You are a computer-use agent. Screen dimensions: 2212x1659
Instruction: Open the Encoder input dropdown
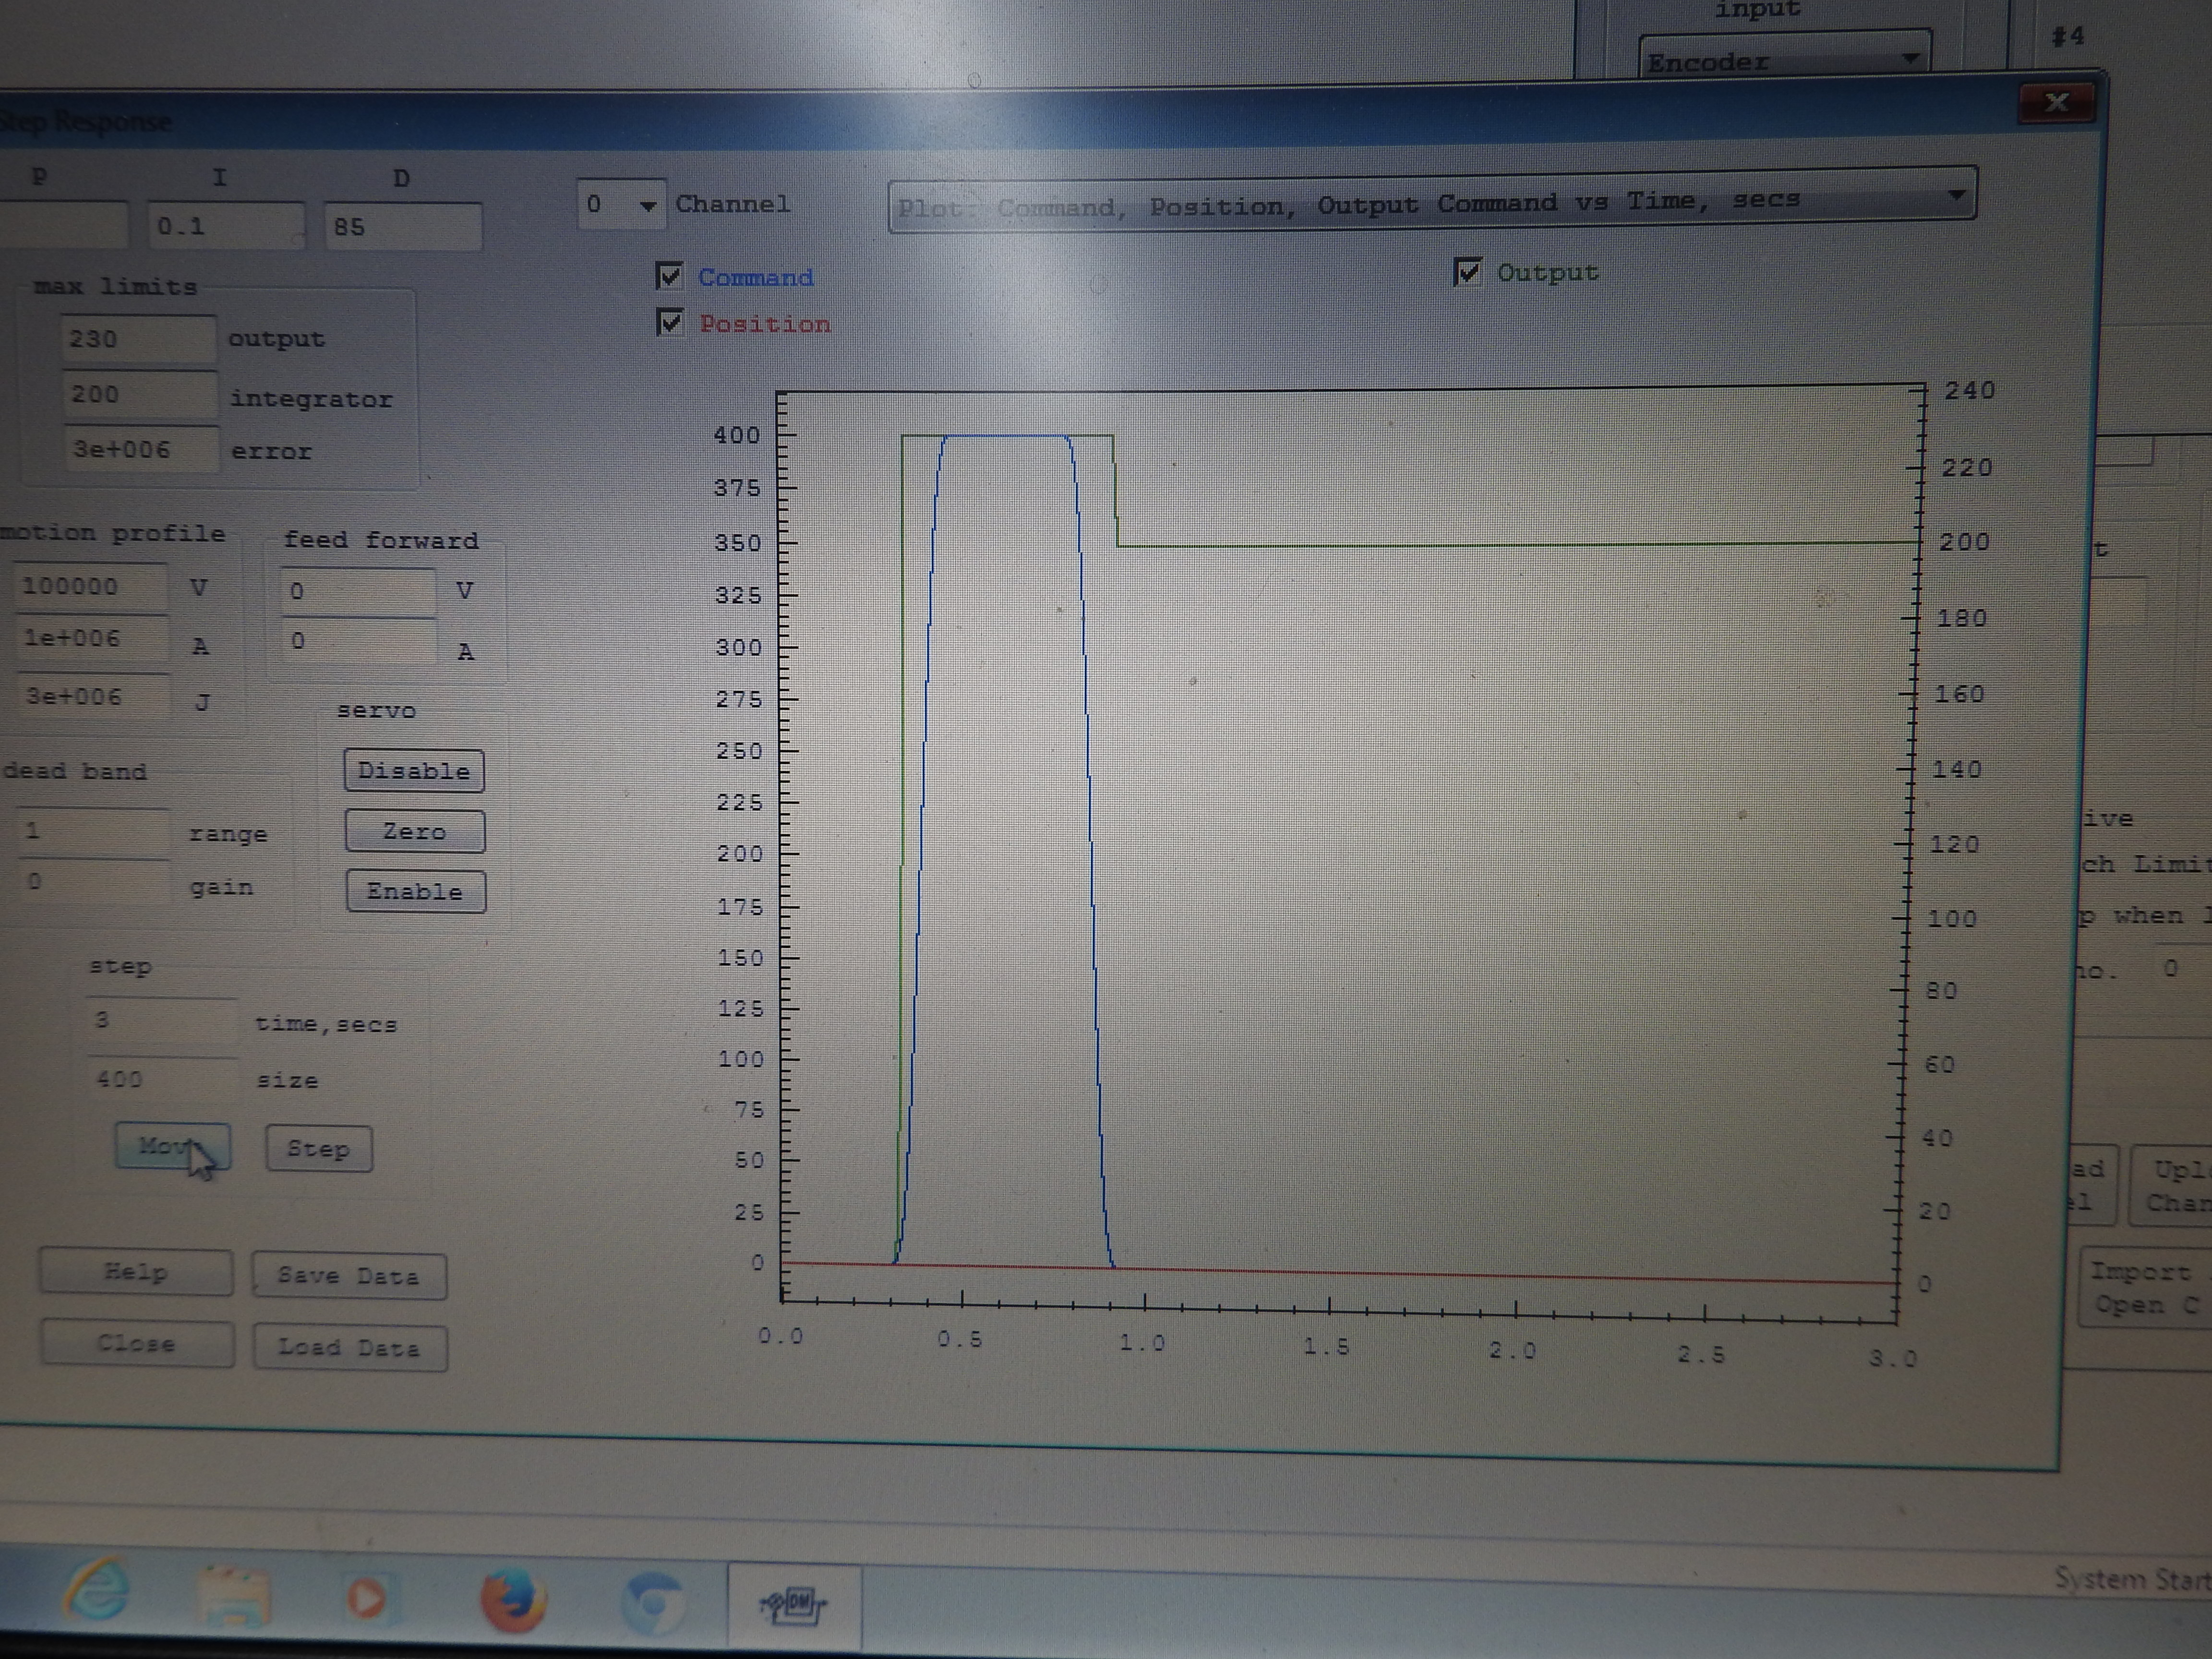point(1908,59)
